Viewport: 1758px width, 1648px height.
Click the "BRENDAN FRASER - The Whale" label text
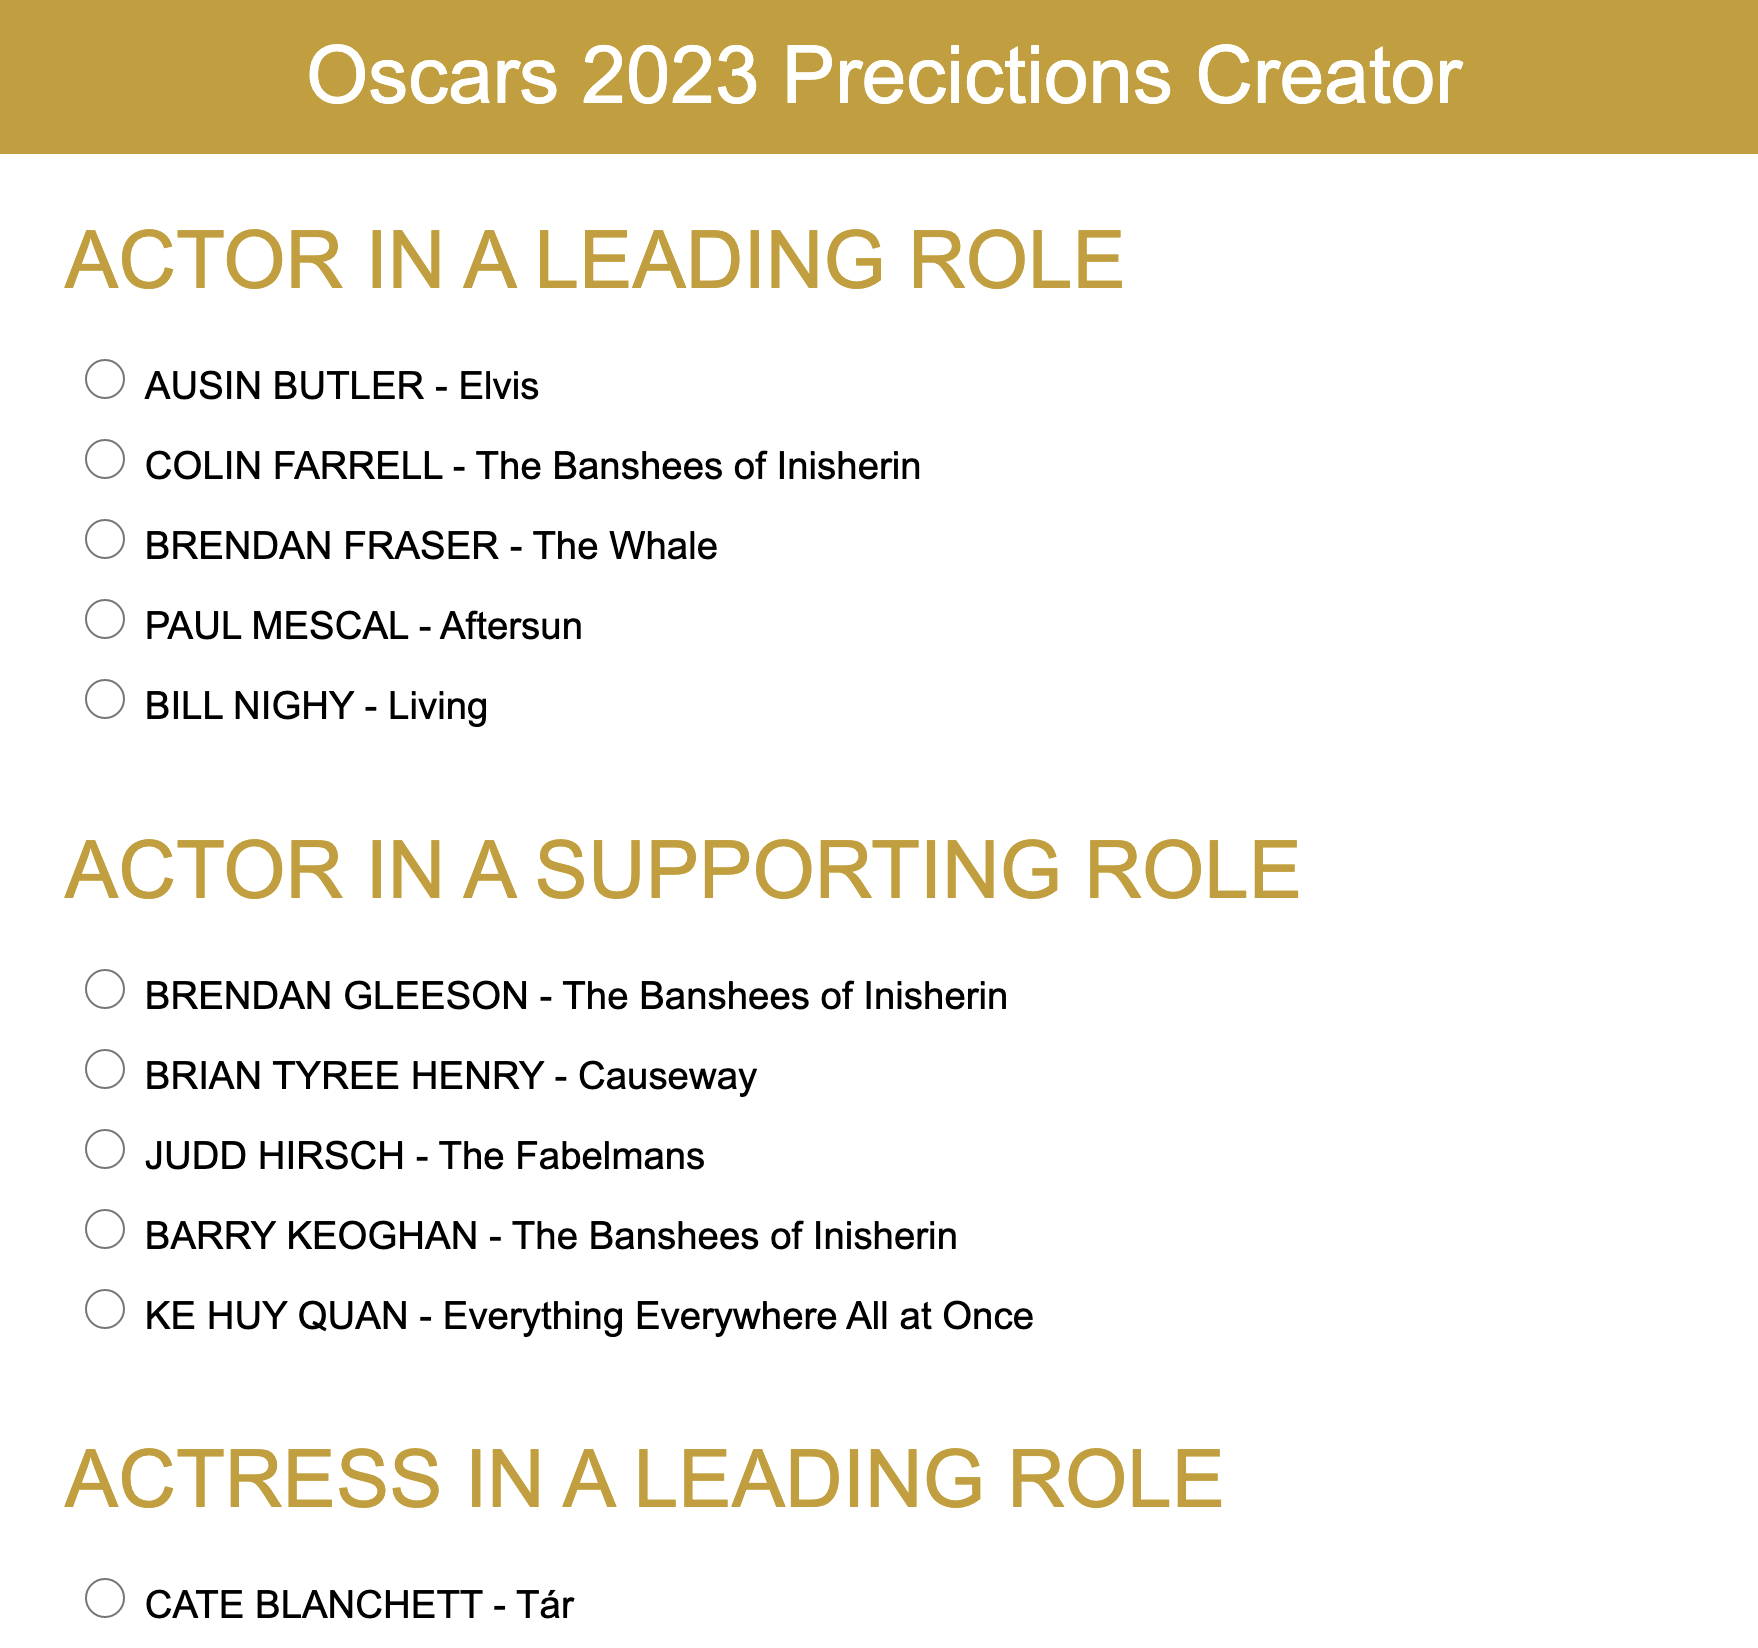431,546
